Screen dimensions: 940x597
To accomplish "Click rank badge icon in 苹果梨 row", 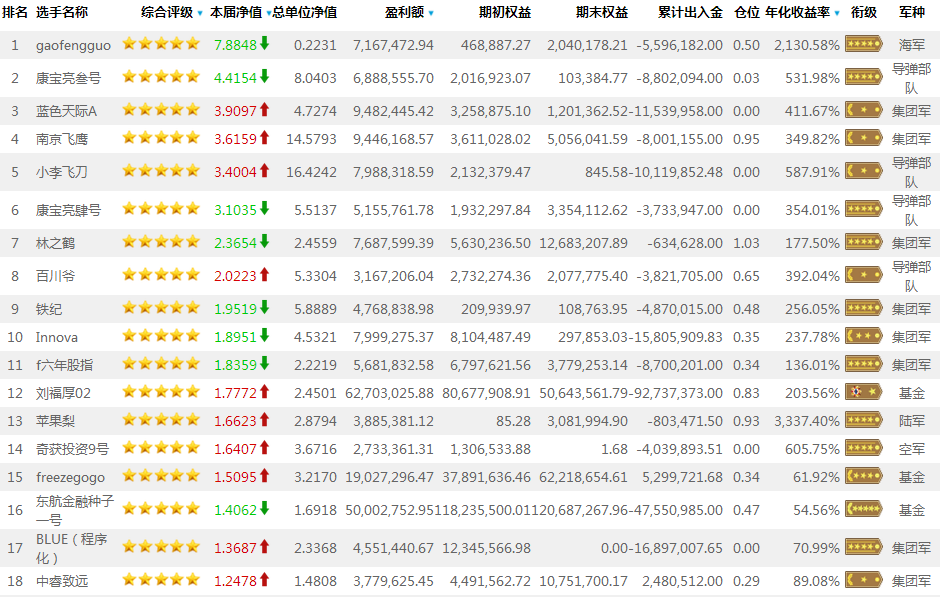I will [863, 420].
